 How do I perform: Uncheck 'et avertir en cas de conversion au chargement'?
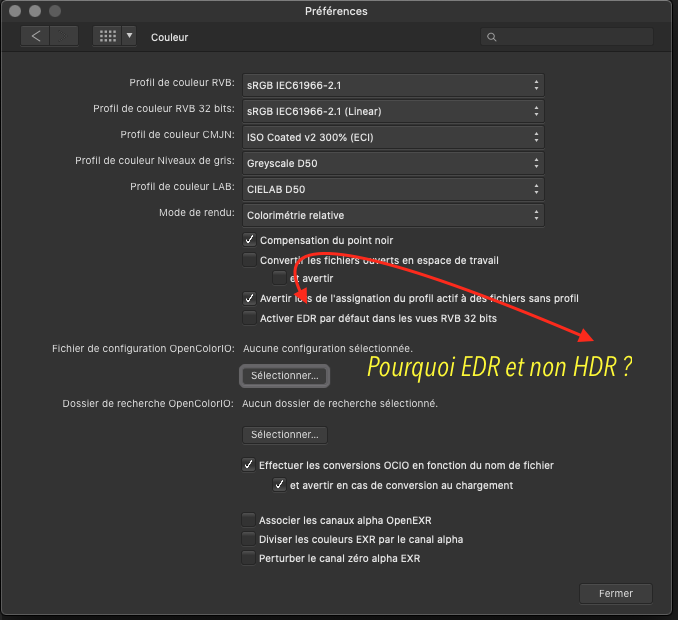tap(279, 485)
